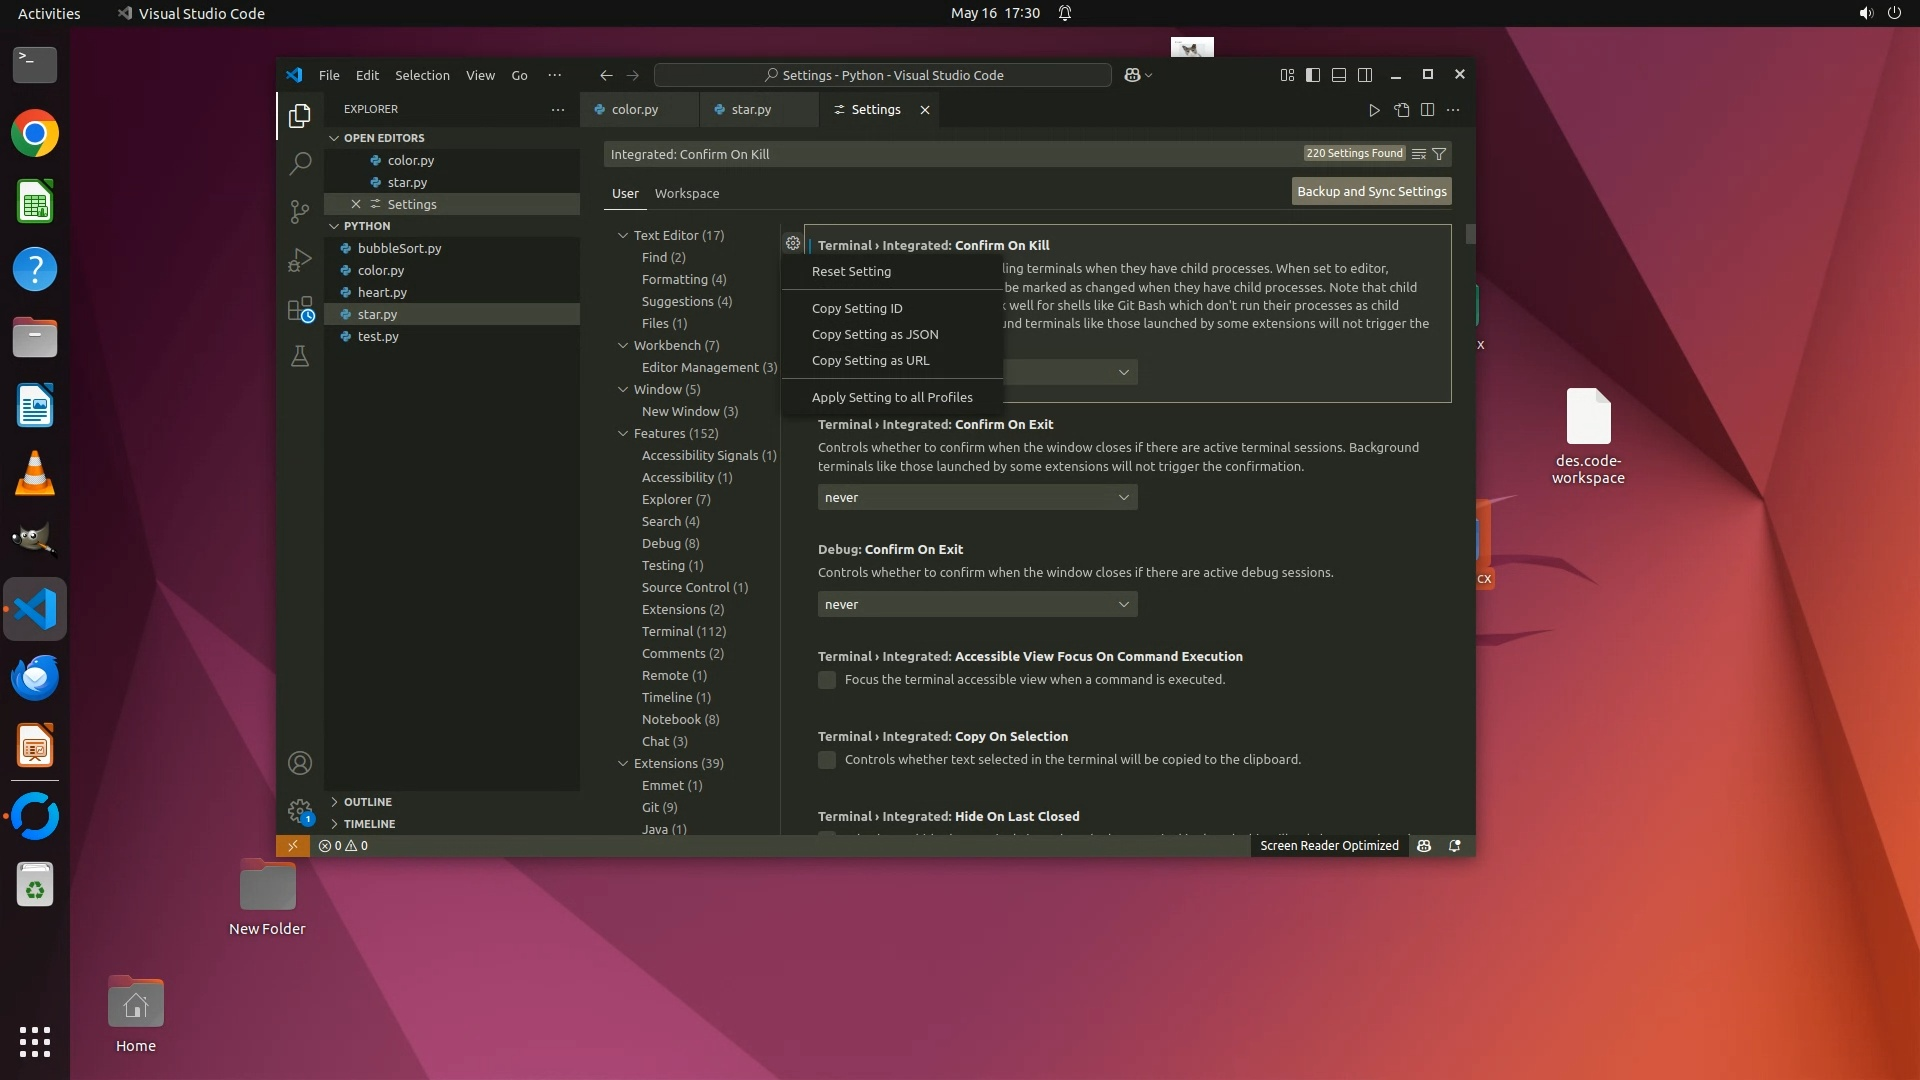Open Extensions view in activity bar
The width and height of the screenshot is (1920, 1080).
[x=299, y=309]
